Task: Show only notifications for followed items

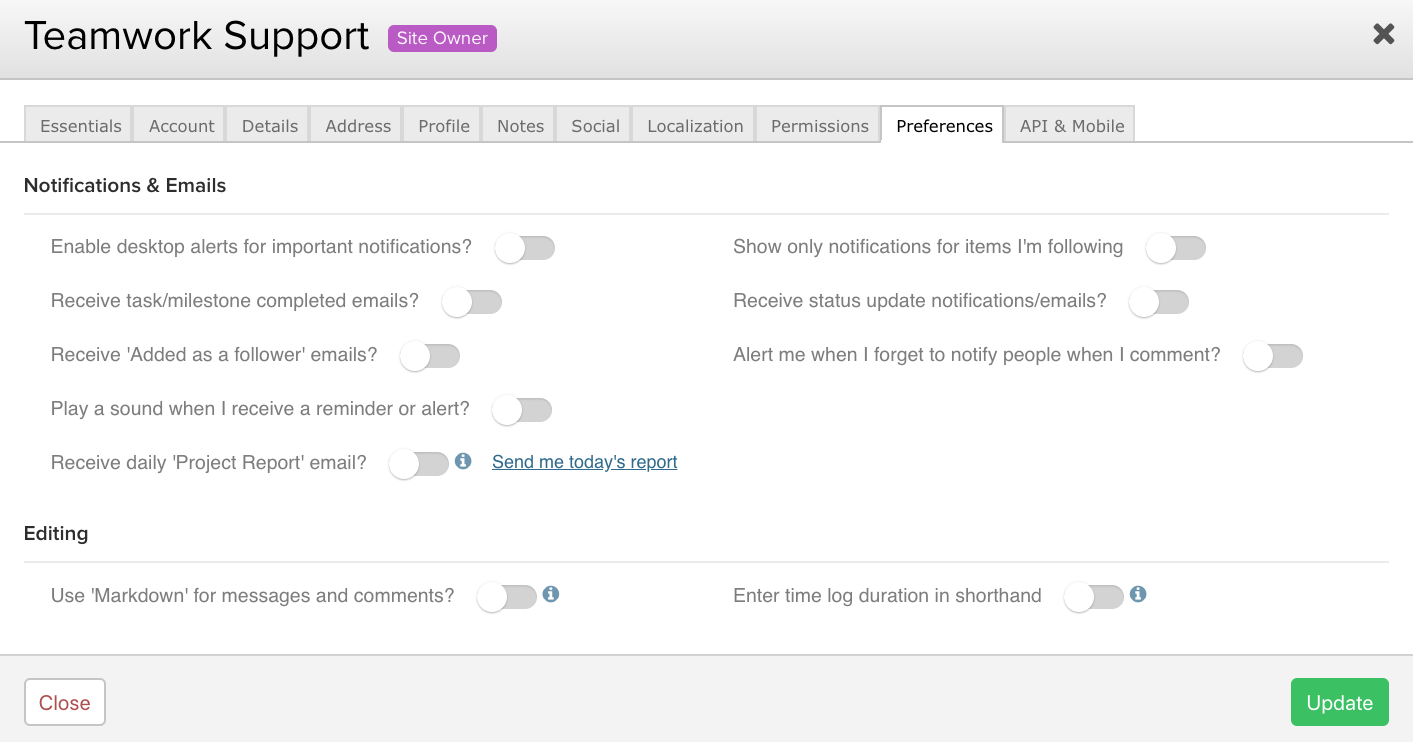Action: coord(1176,248)
